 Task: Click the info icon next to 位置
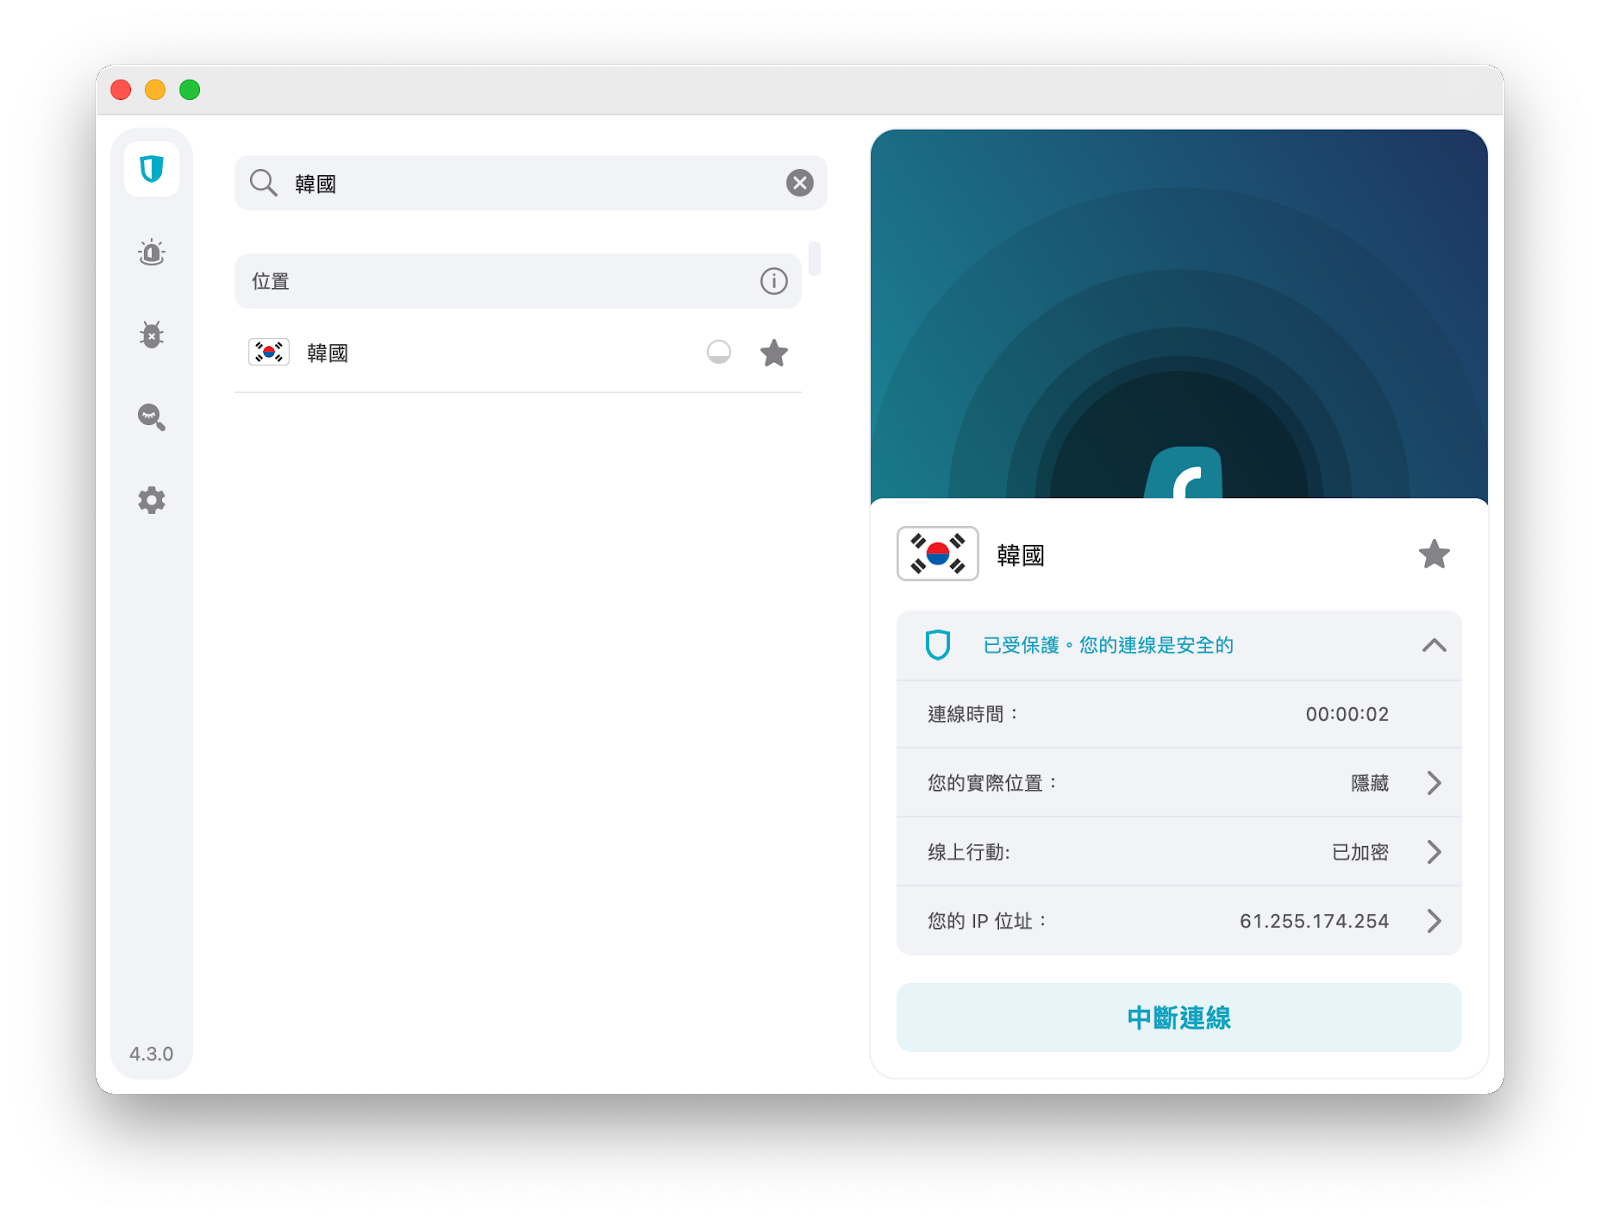[774, 281]
